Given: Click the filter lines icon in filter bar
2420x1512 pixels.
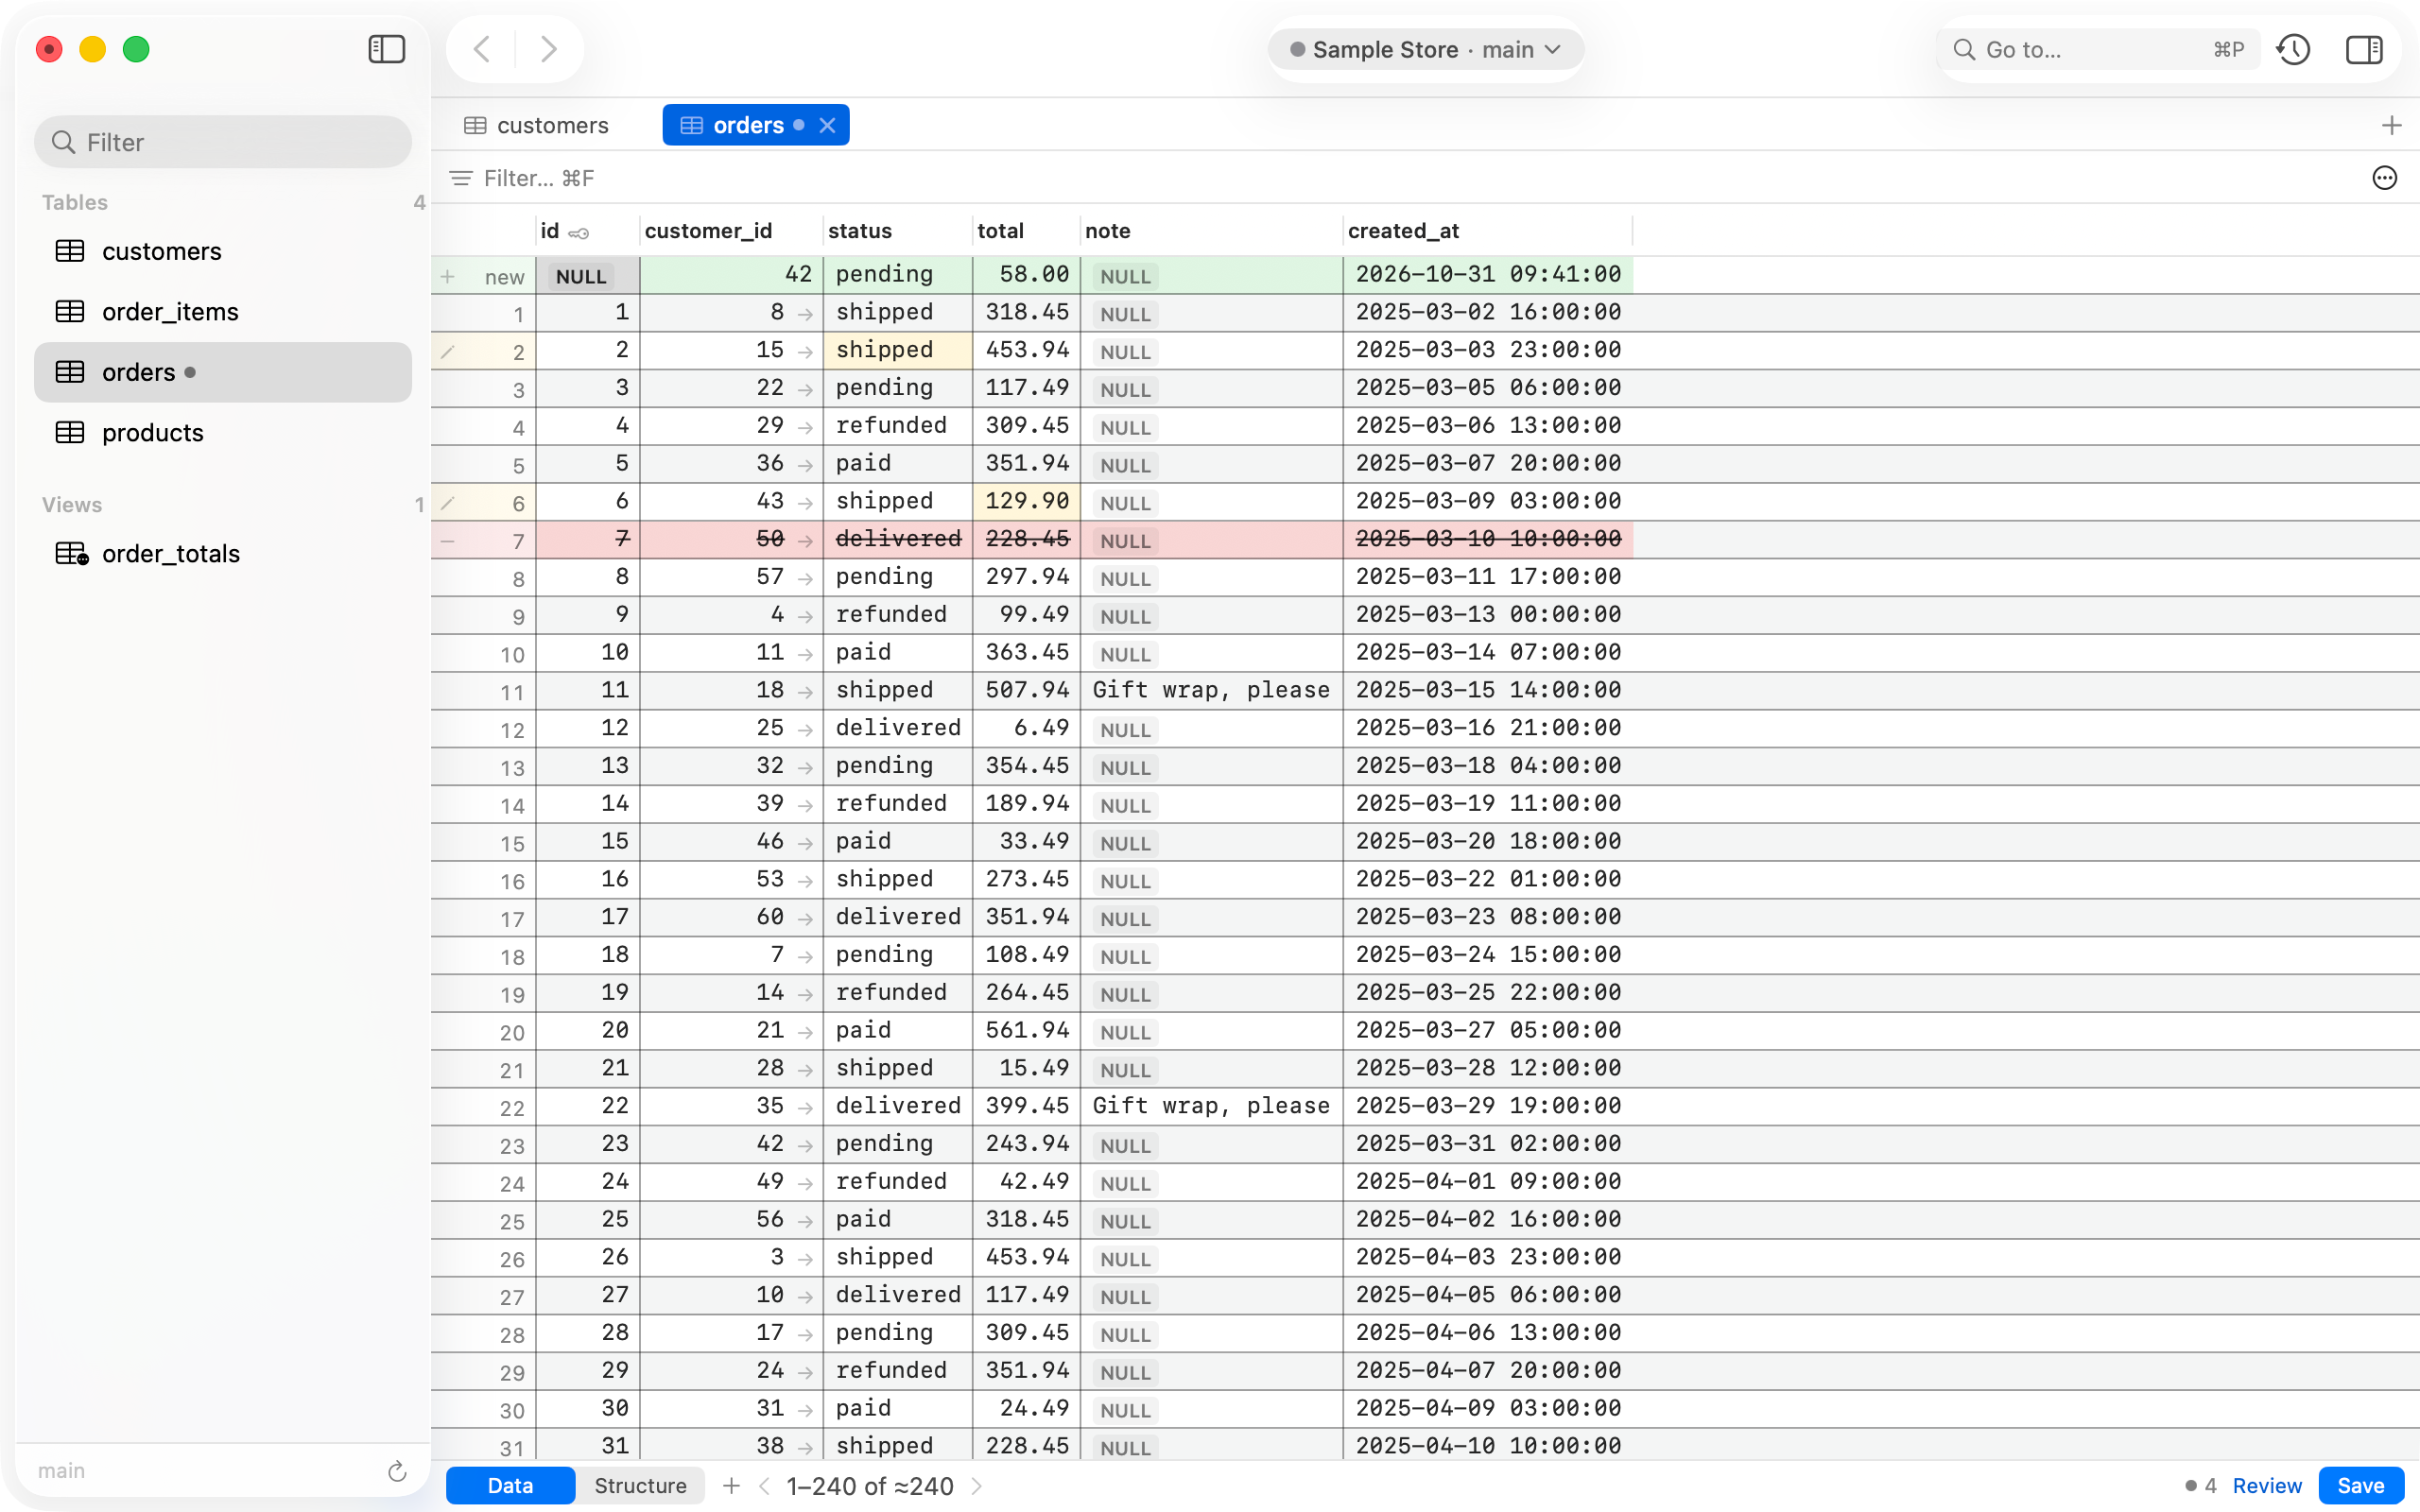Looking at the screenshot, I should [x=460, y=178].
